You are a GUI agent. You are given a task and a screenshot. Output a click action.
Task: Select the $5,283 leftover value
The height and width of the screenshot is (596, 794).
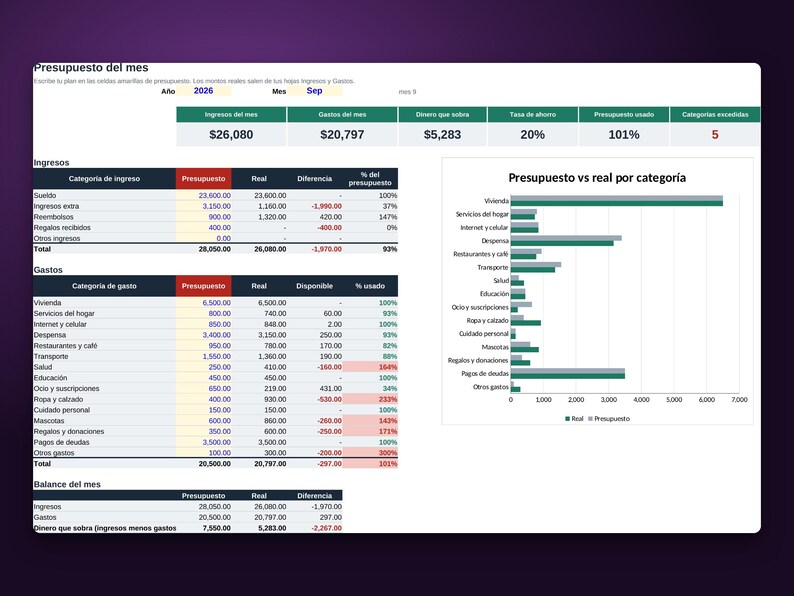coord(443,135)
